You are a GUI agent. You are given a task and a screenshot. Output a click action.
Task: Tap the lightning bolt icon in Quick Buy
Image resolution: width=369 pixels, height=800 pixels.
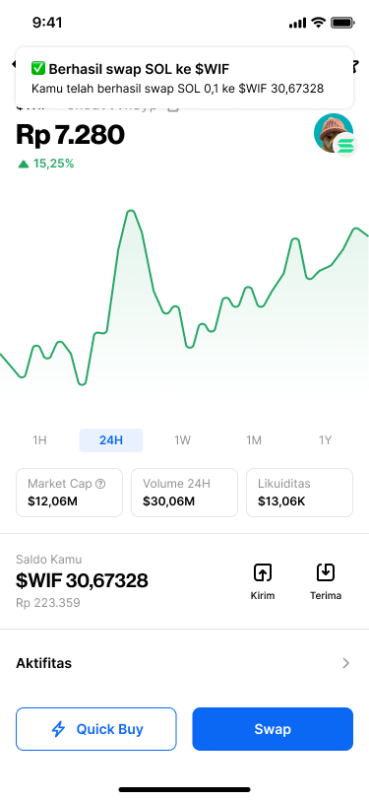point(59,729)
